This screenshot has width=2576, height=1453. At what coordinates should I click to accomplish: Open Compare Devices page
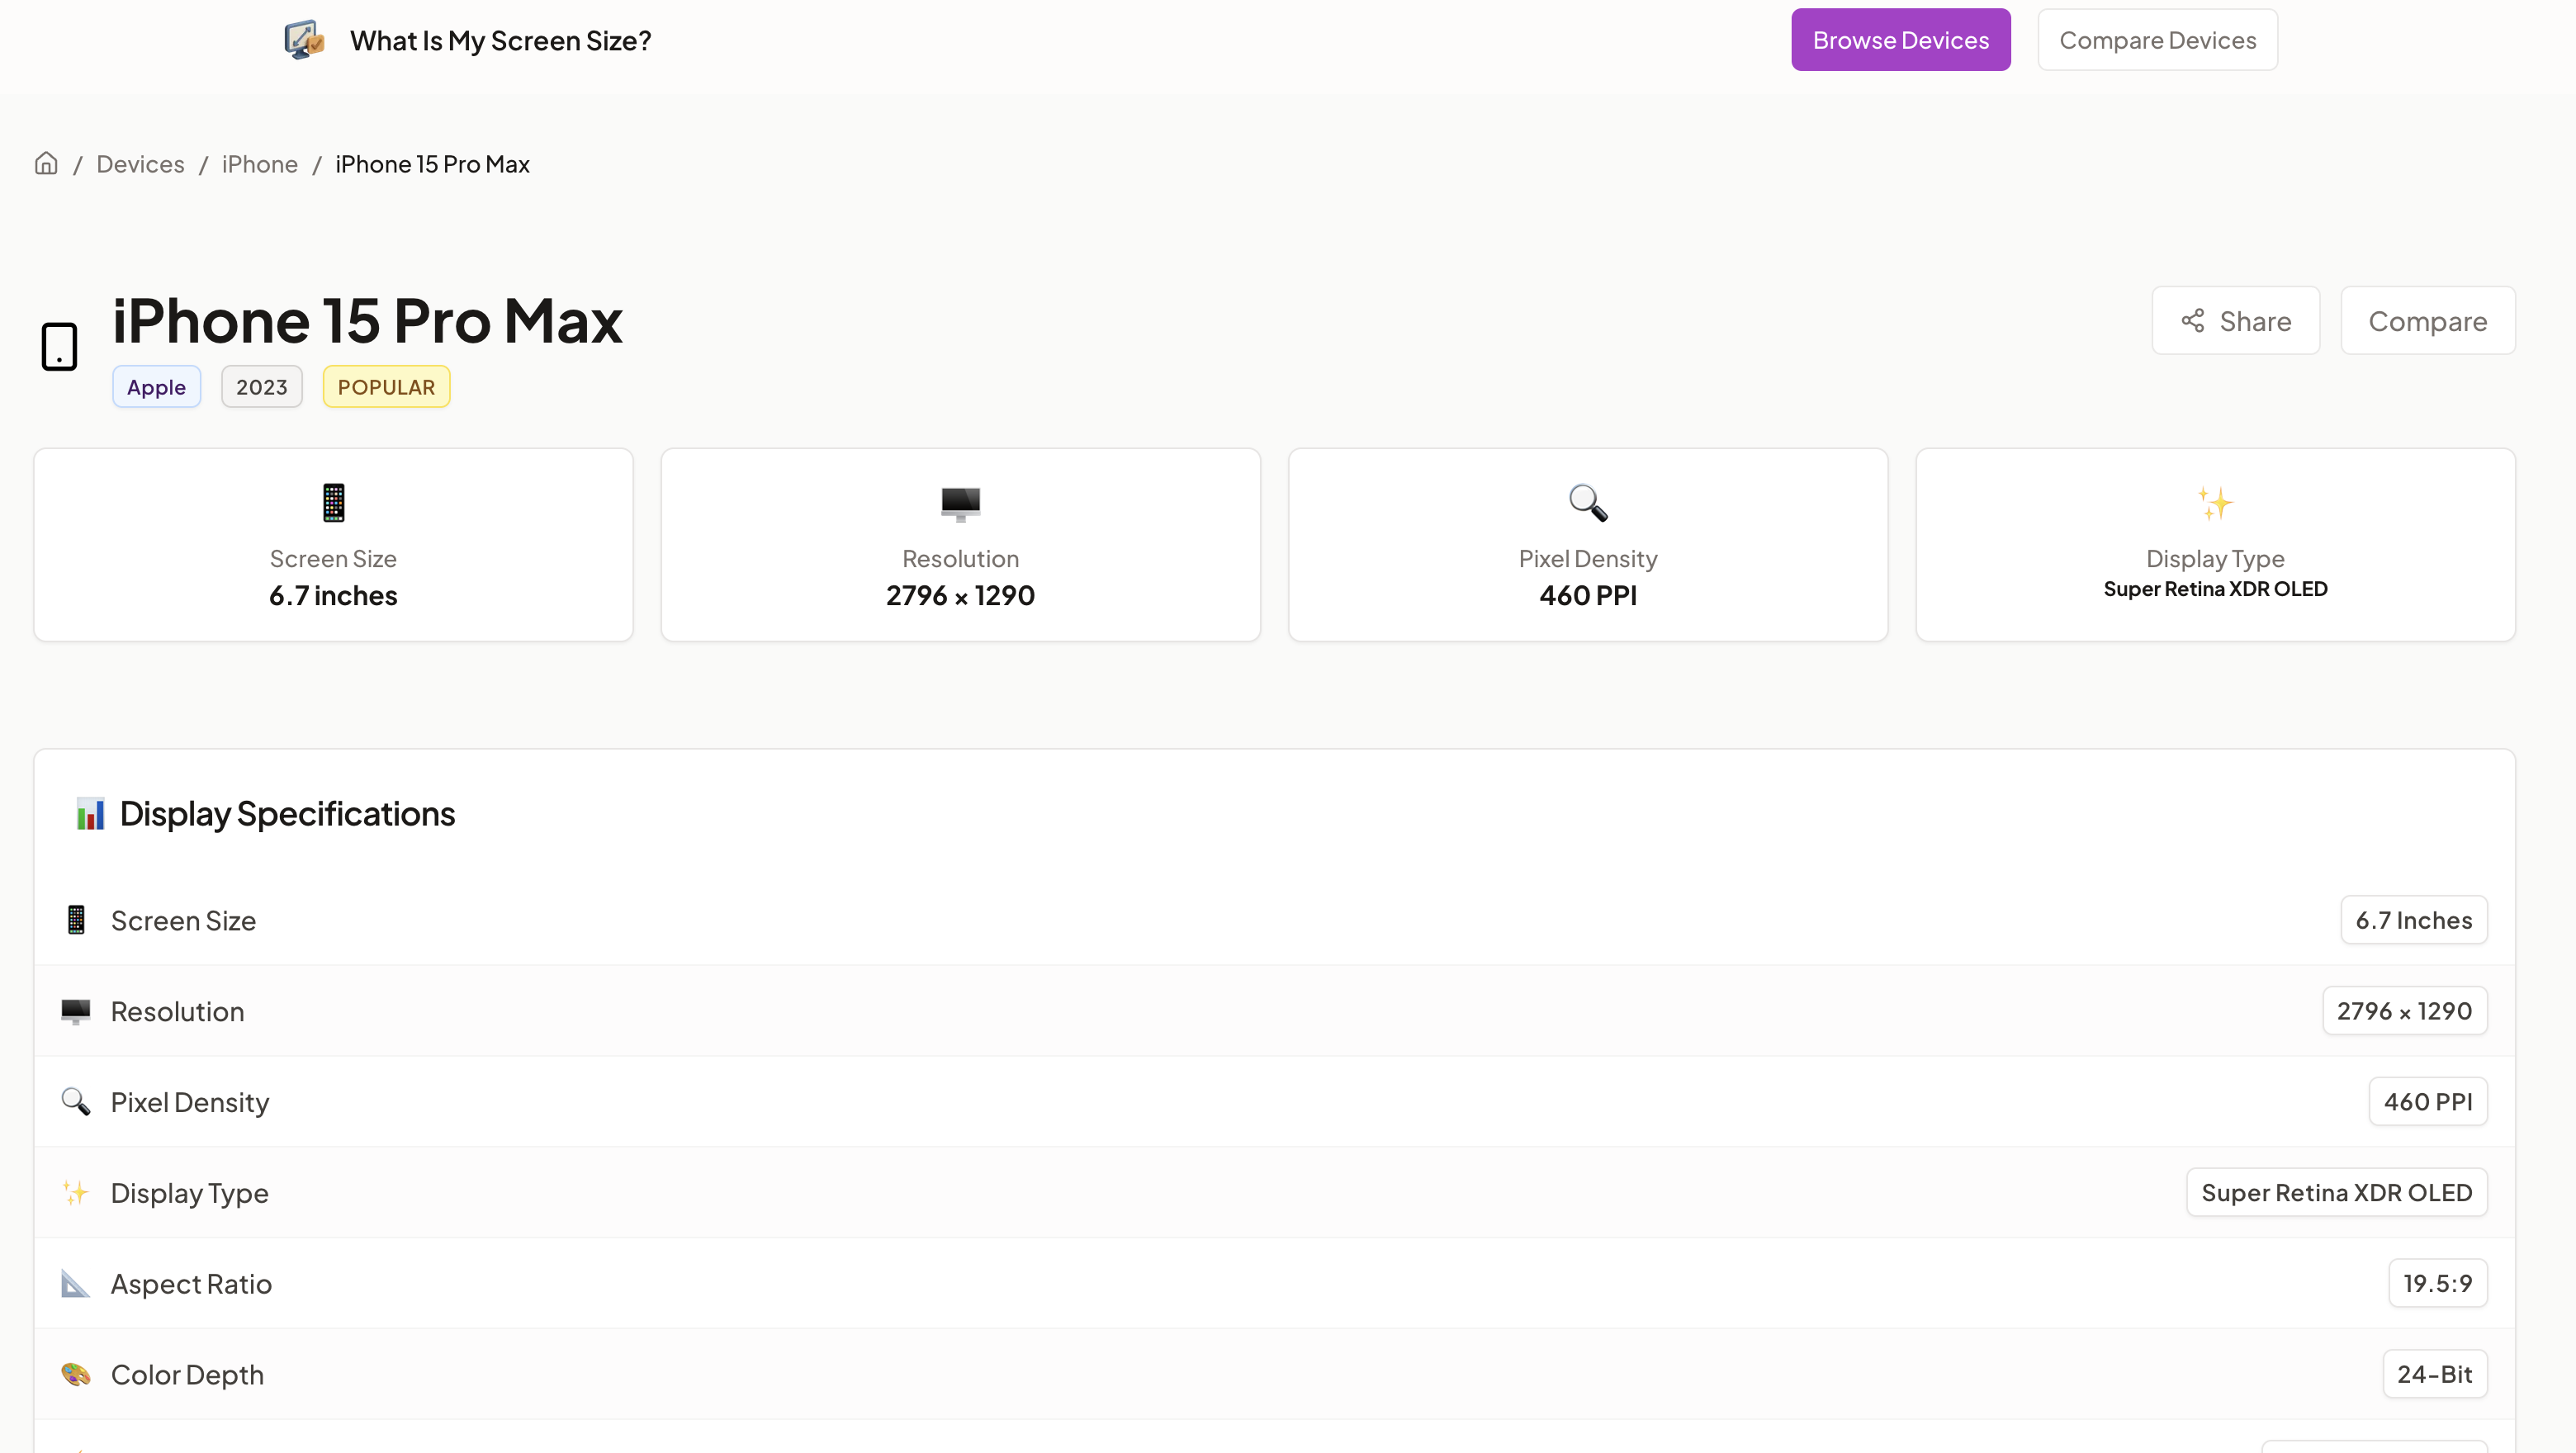2157,40
